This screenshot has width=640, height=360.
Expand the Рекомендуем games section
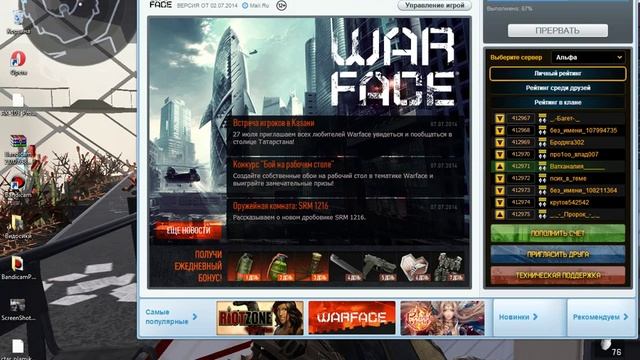[x=600, y=317]
